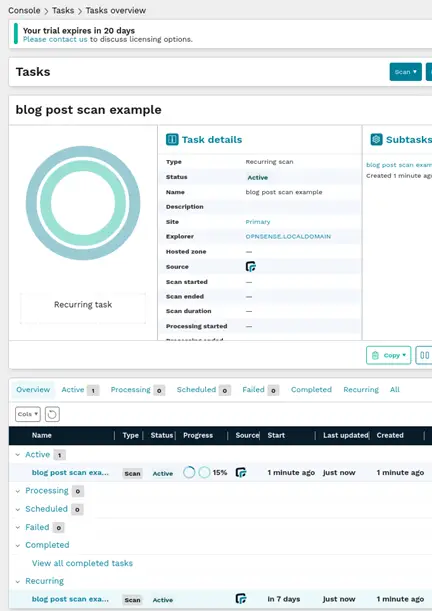
Task: Click source icon in Recurring task row
Action: tap(241, 599)
